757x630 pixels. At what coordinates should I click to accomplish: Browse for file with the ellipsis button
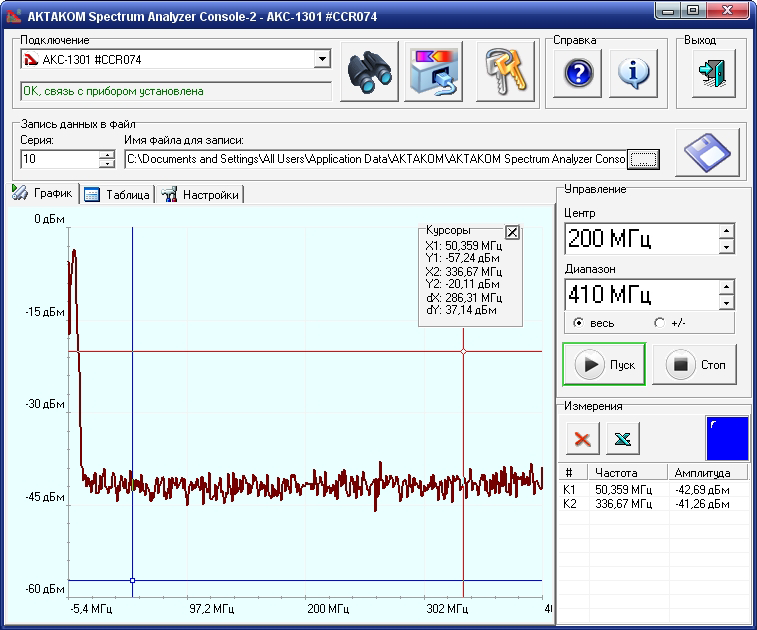tap(644, 159)
